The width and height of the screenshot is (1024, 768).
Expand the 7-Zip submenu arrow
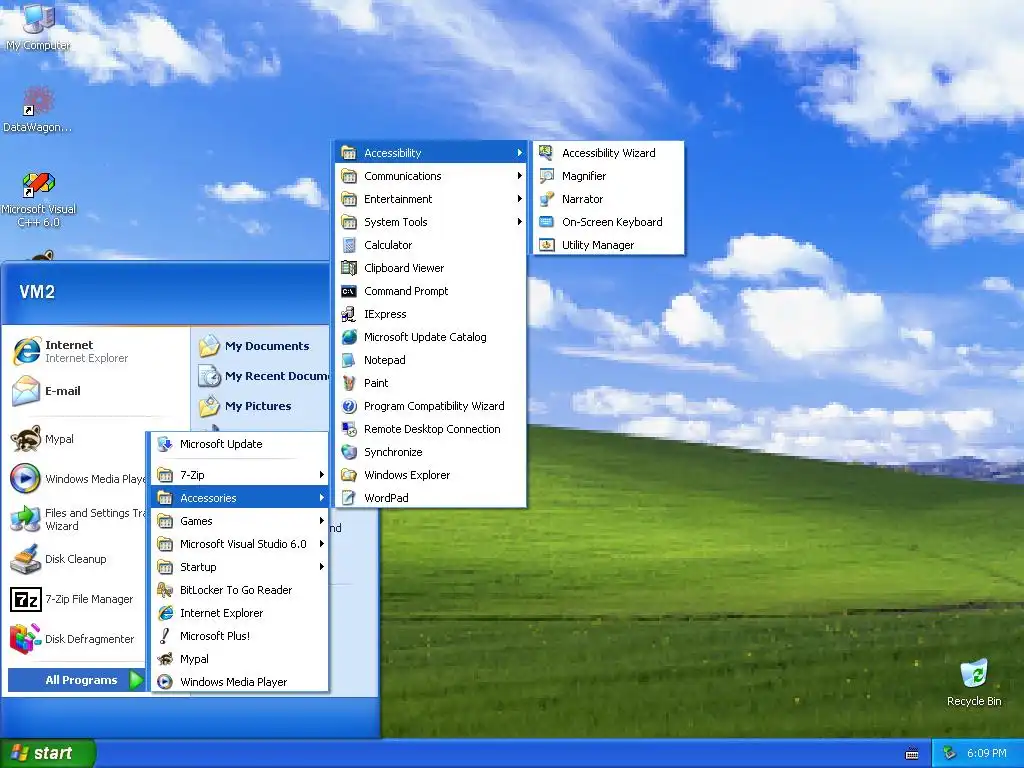coord(321,475)
